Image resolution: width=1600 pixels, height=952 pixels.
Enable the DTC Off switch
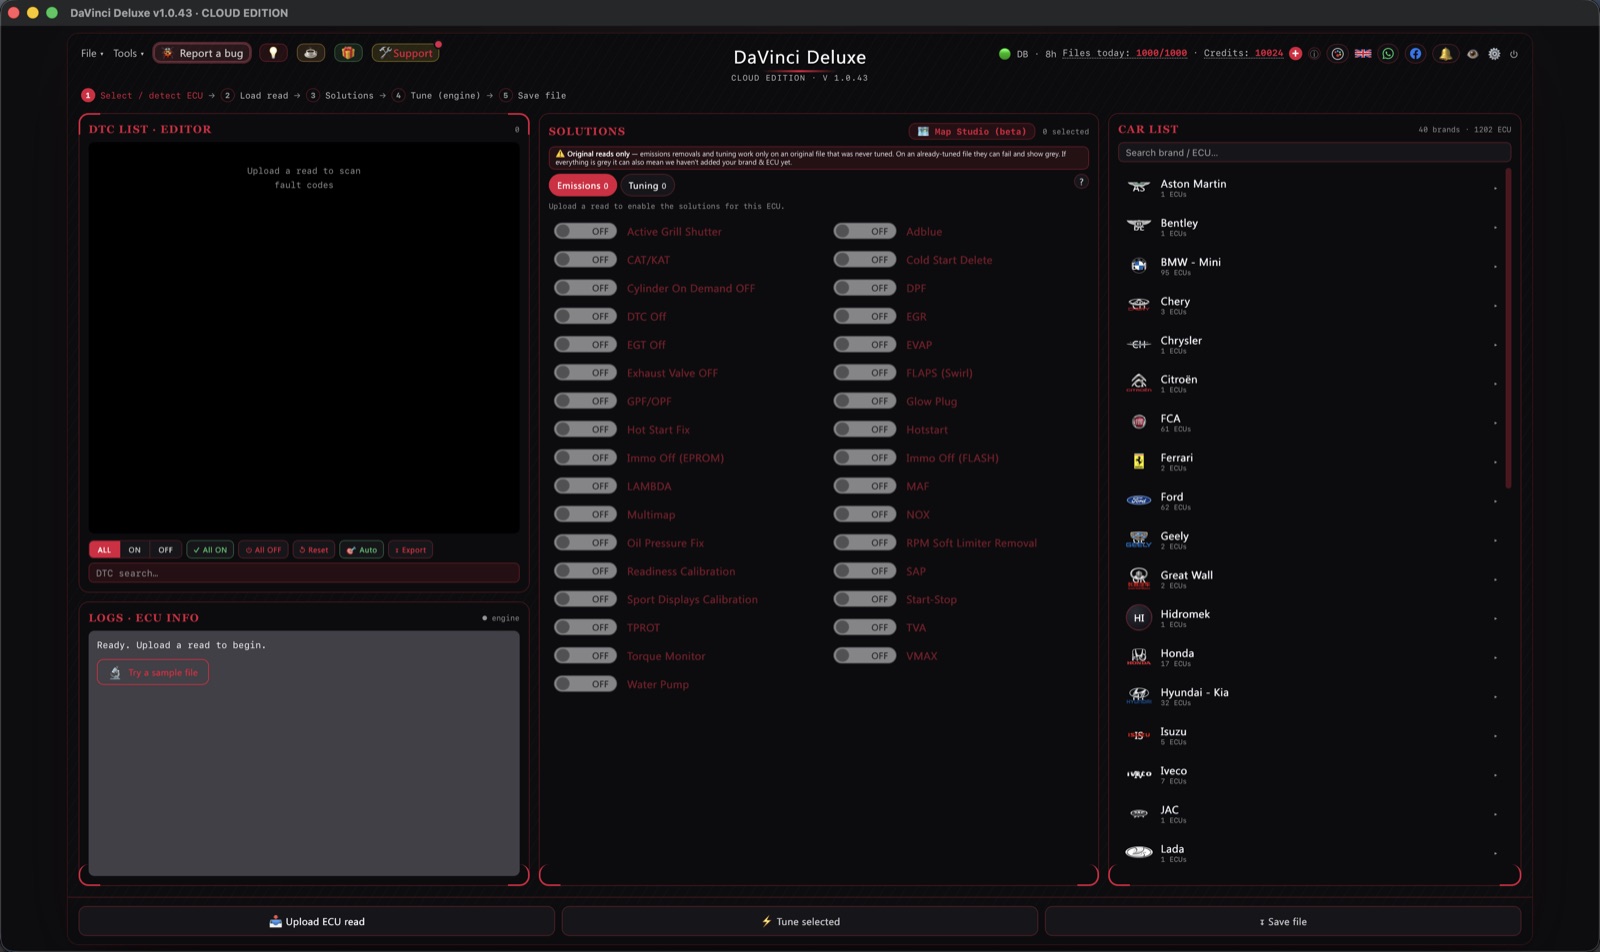point(585,316)
